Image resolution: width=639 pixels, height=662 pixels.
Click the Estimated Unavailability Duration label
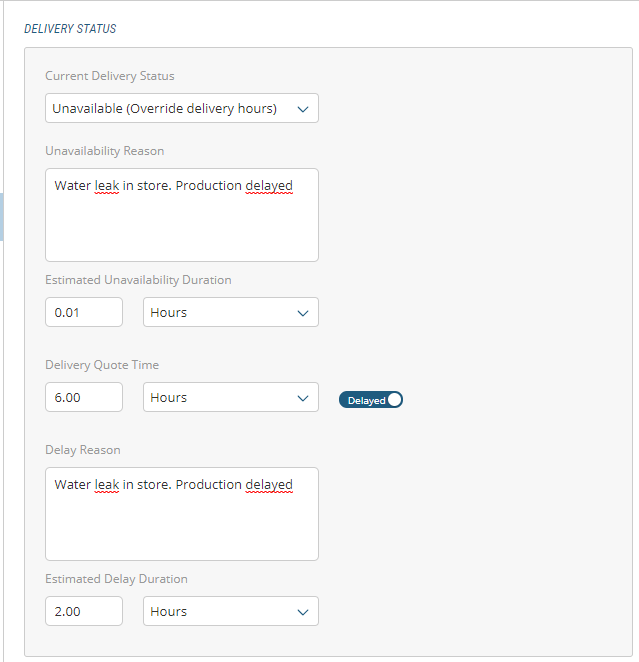point(138,280)
